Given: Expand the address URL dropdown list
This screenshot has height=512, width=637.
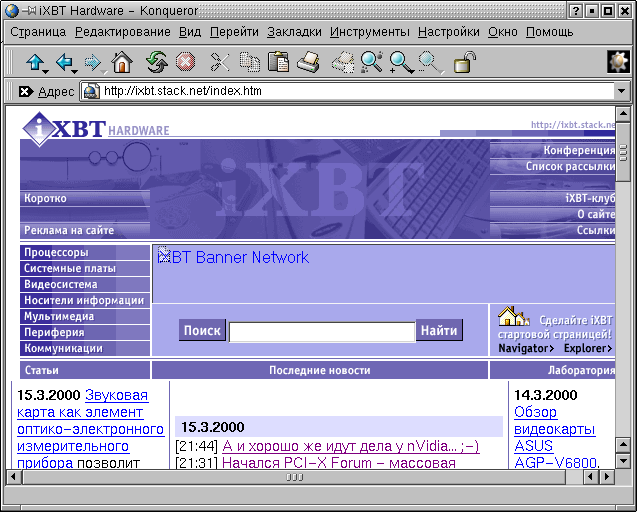Looking at the screenshot, I should pos(621,91).
